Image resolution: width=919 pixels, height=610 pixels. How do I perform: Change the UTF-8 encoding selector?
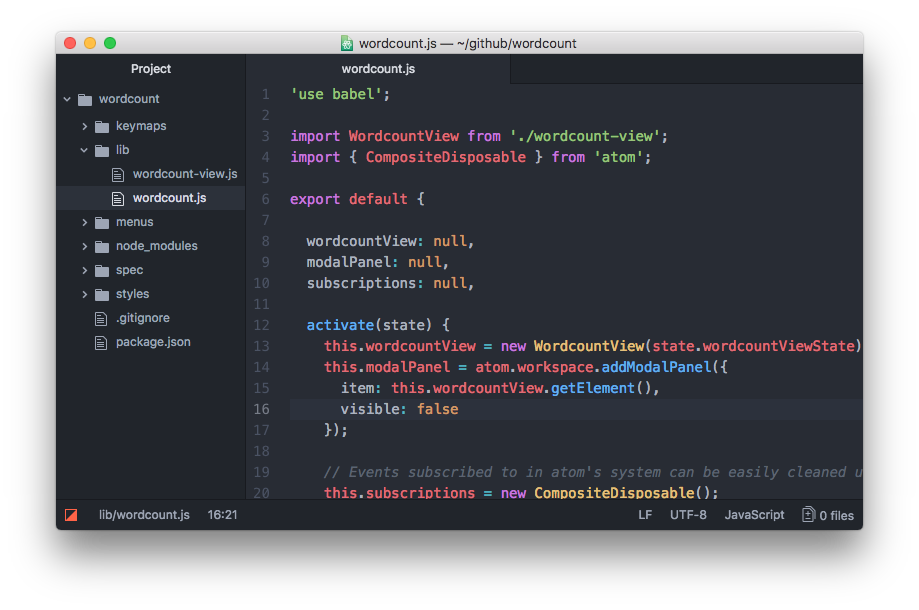tap(688, 514)
